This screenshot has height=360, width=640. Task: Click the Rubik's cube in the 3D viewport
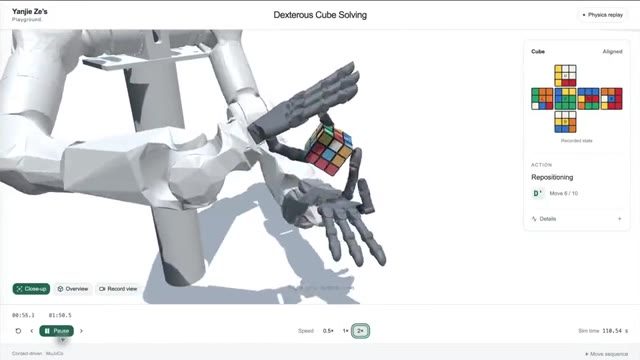click(x=329, y=150)
